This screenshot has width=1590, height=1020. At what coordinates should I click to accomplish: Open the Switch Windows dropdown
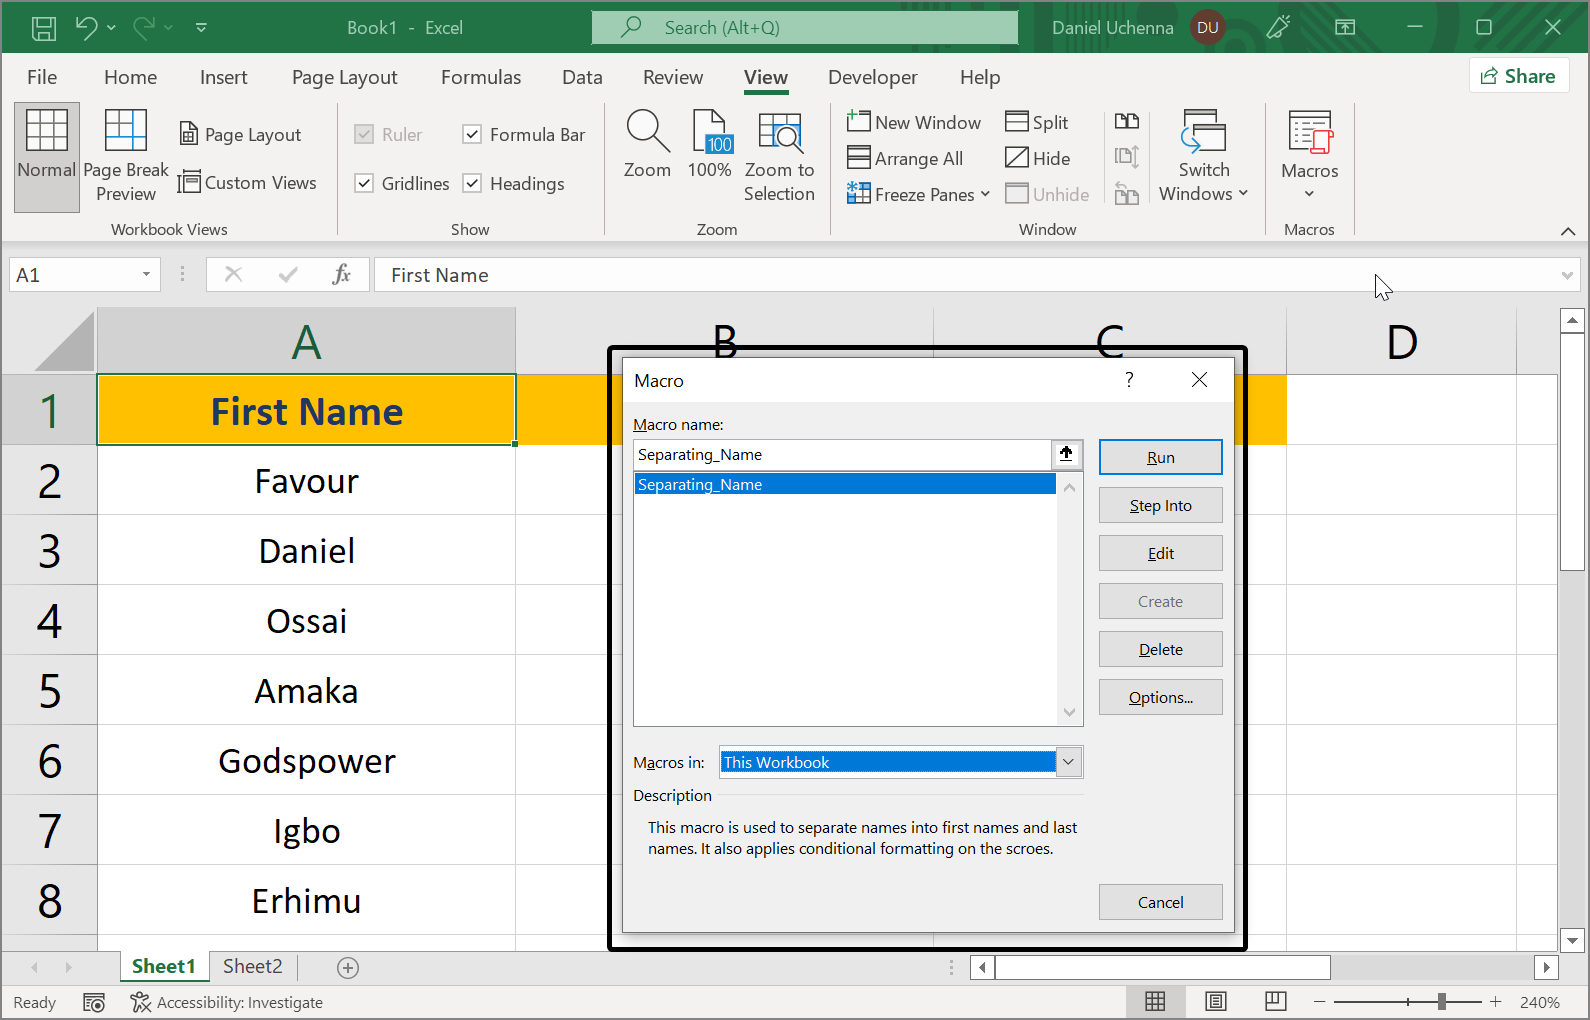point(1203,156)
